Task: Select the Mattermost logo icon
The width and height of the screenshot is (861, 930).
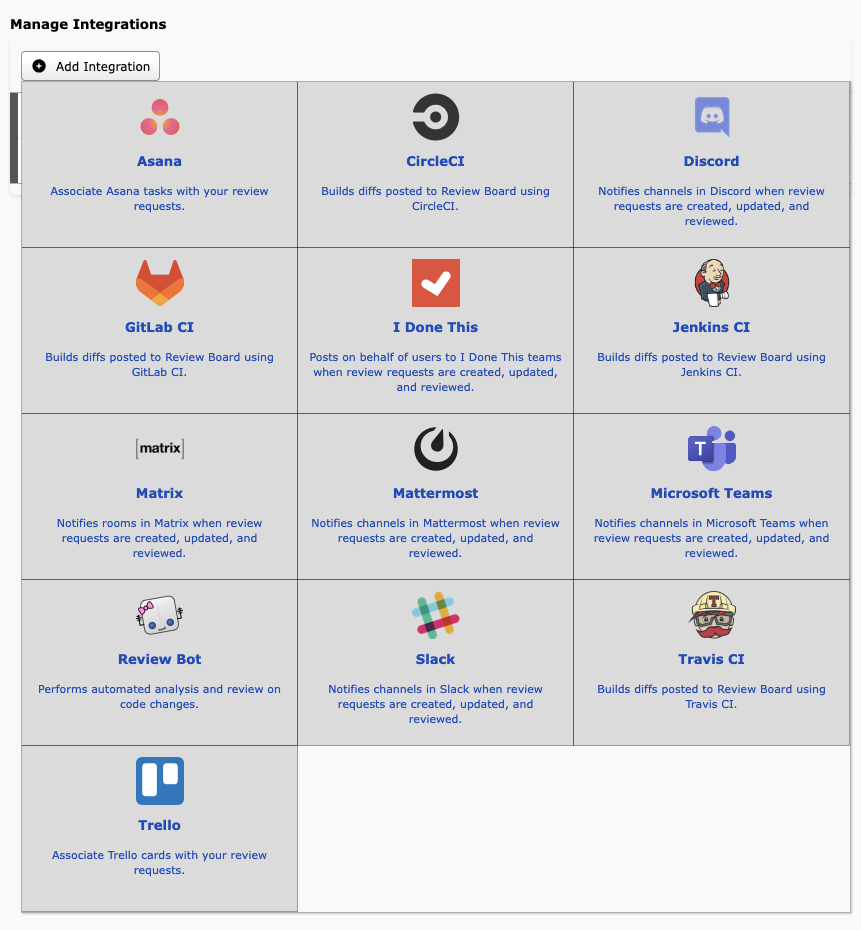Action: coord(435,448)
